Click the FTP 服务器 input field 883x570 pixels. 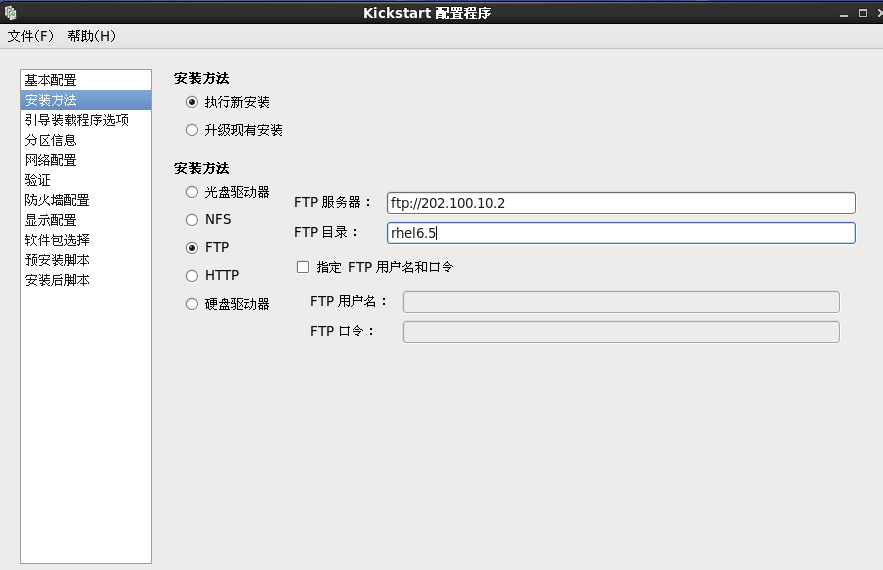[621, 203]
